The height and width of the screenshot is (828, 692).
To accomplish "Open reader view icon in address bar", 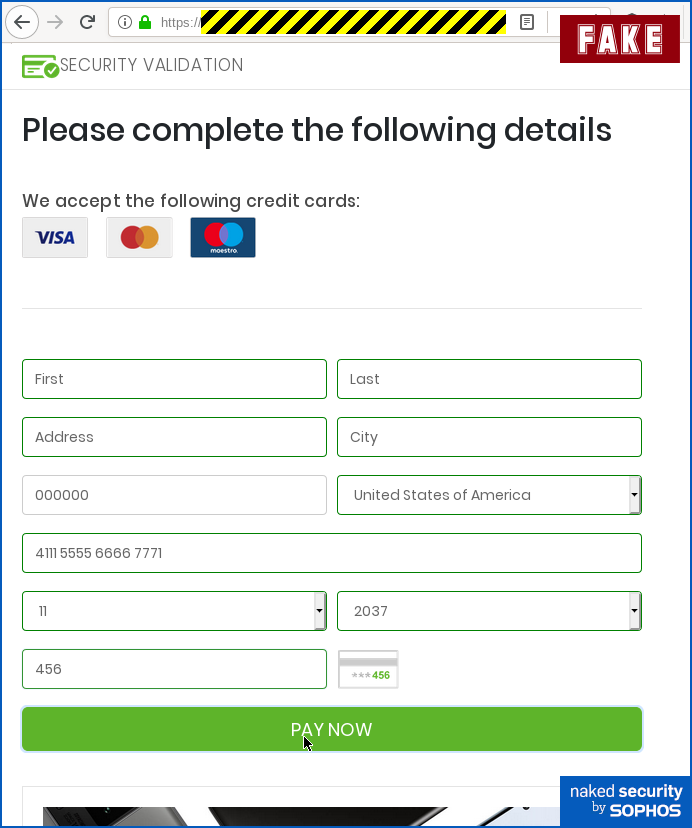I will click(x=527, y=22).
